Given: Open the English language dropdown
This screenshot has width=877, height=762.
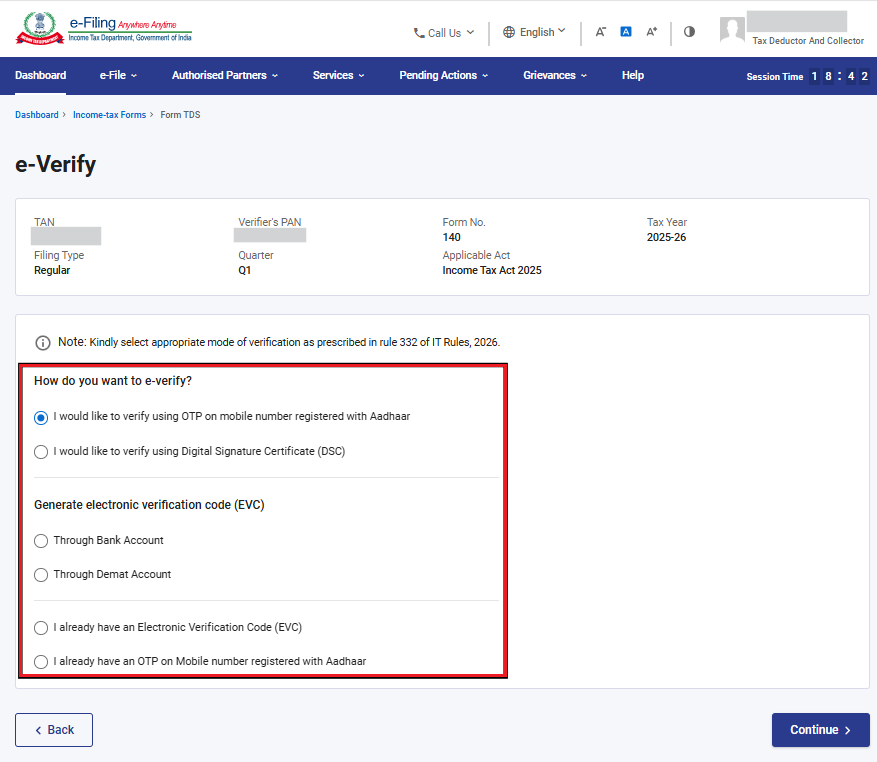Looking at the screenshot, I should click(535, 32).
